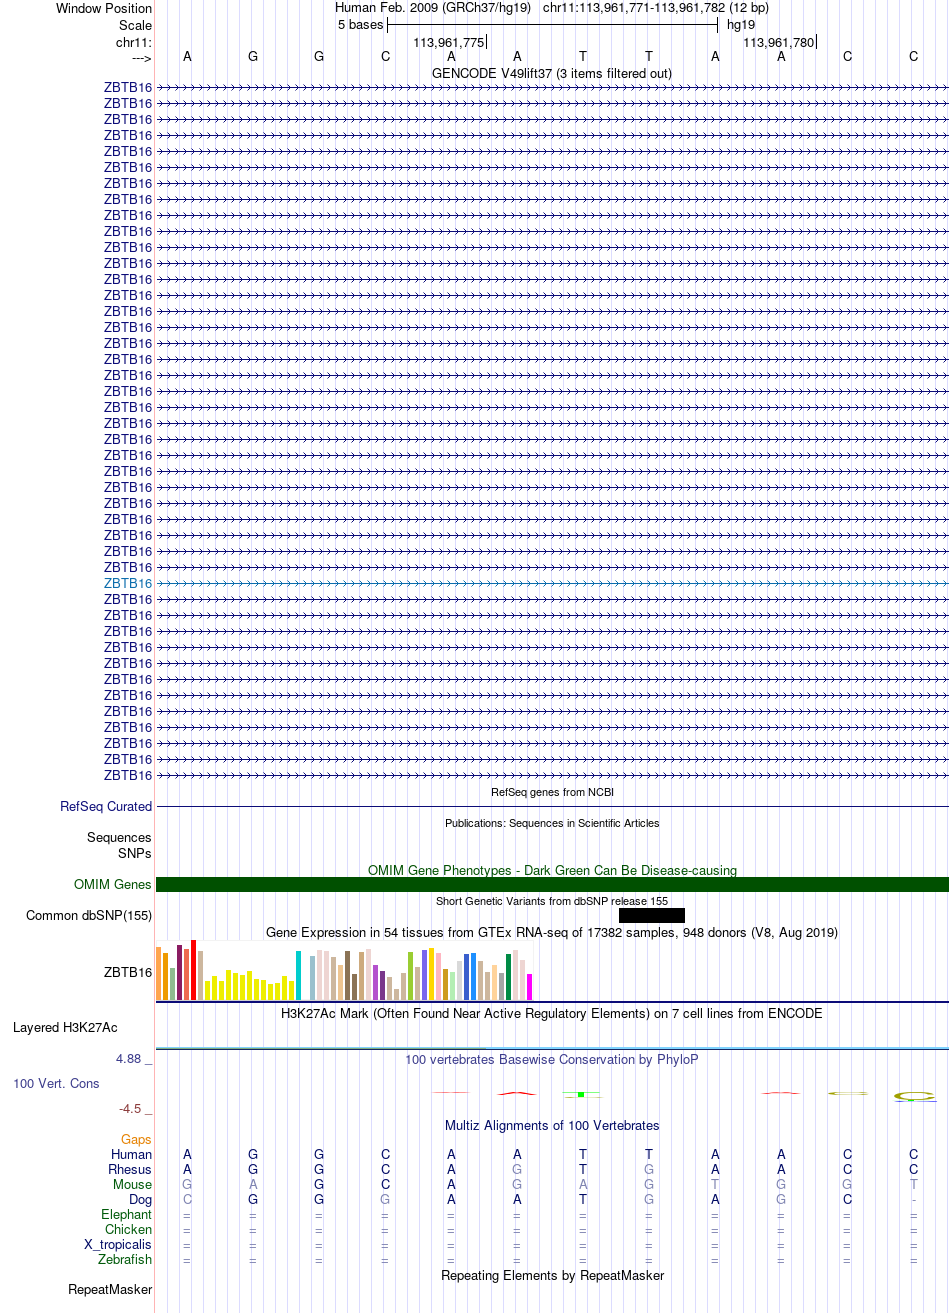This screenshot has width=950, height=1313.
Task: Click the Chicken alignment row label
Action: (x=128, y=1229)
